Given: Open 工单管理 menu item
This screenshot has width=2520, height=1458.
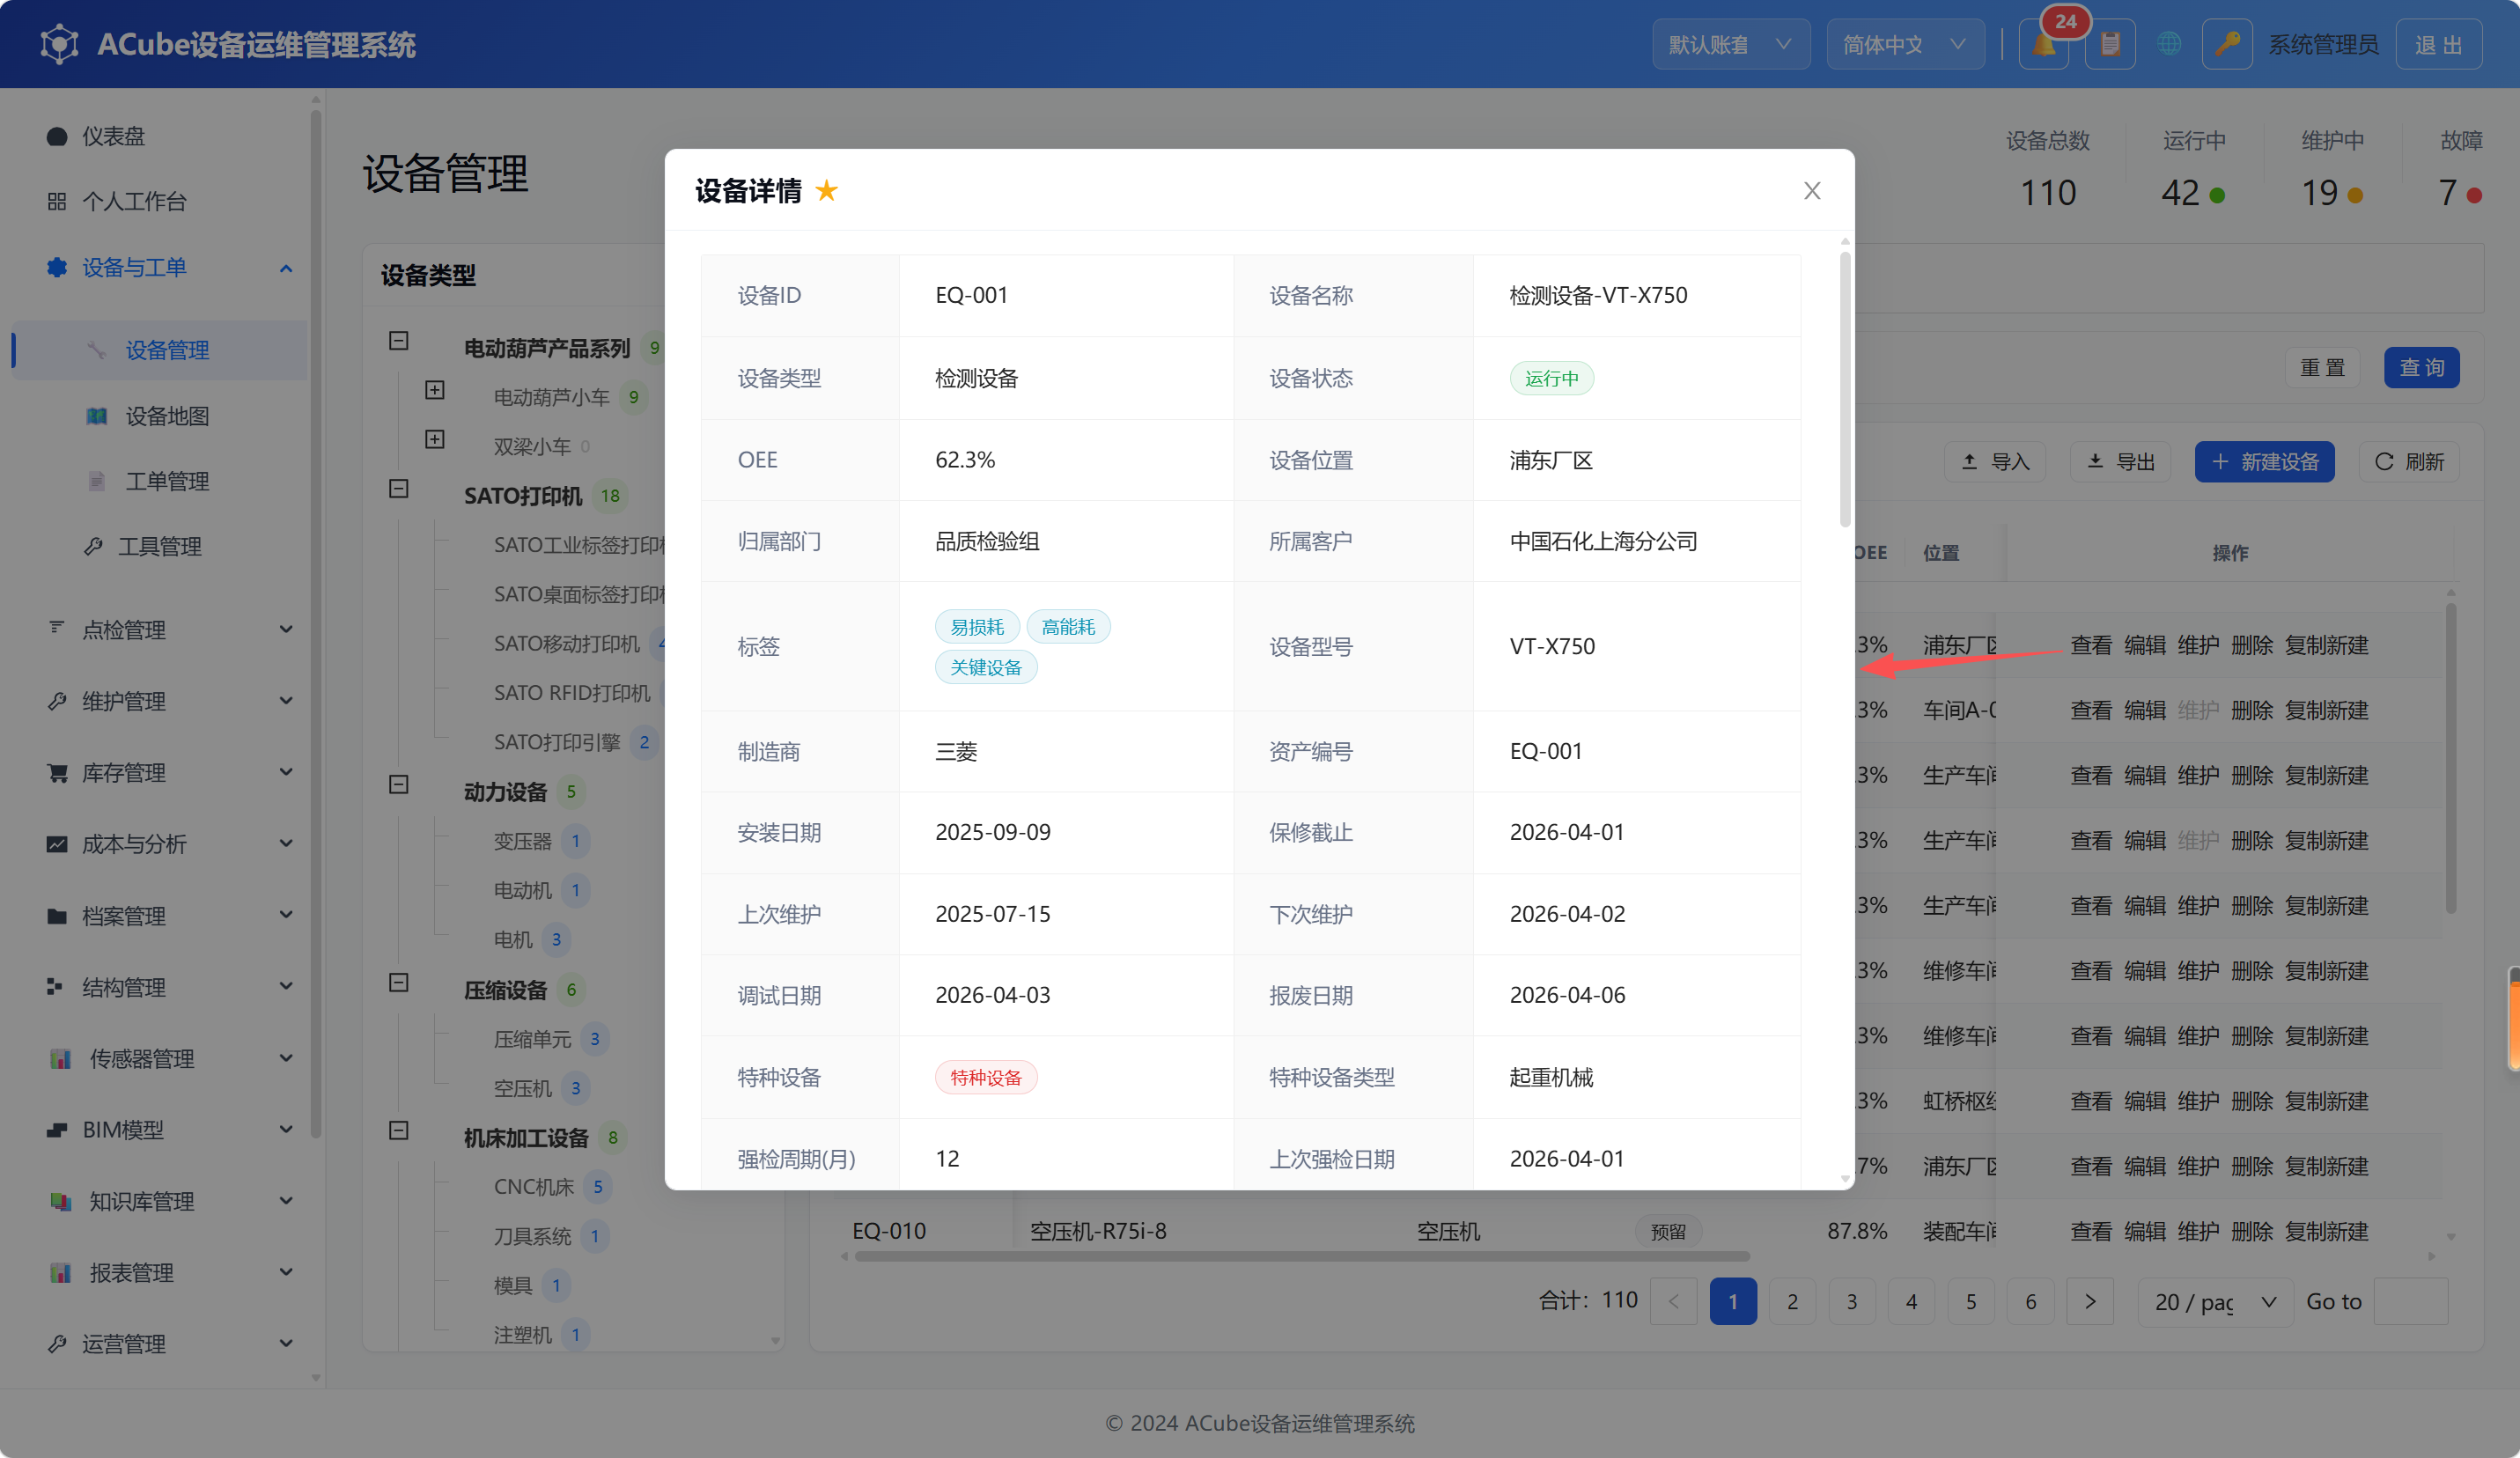Looking at the screenshot, I should [x=160, y=481].
